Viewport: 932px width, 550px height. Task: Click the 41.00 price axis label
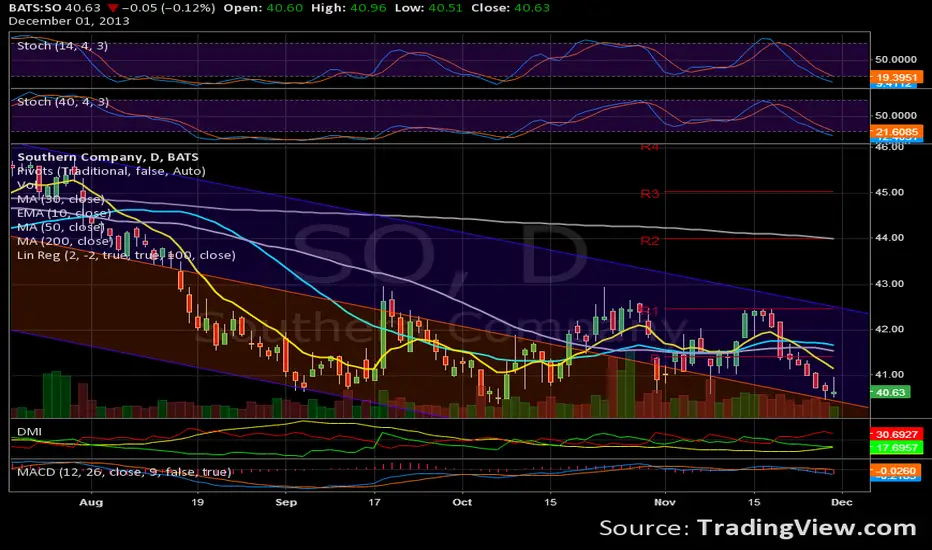(889, 375)
